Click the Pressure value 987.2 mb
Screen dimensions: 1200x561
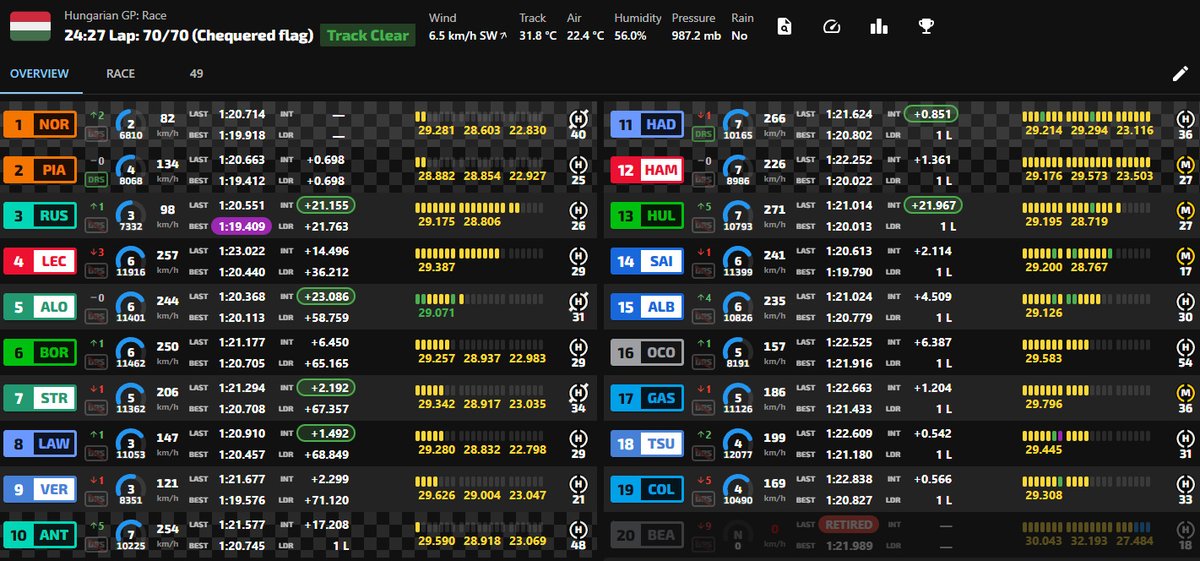pyautogui.click(x=696, y=35)
